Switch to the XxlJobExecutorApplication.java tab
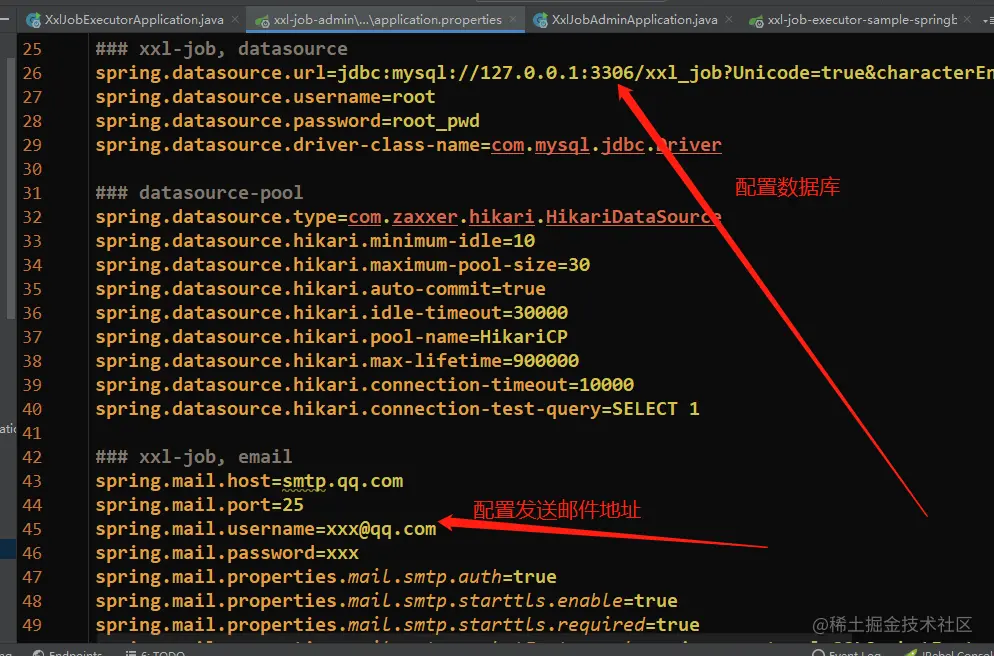This screenshot has height=656, width=994. click(x=134, y=20)
